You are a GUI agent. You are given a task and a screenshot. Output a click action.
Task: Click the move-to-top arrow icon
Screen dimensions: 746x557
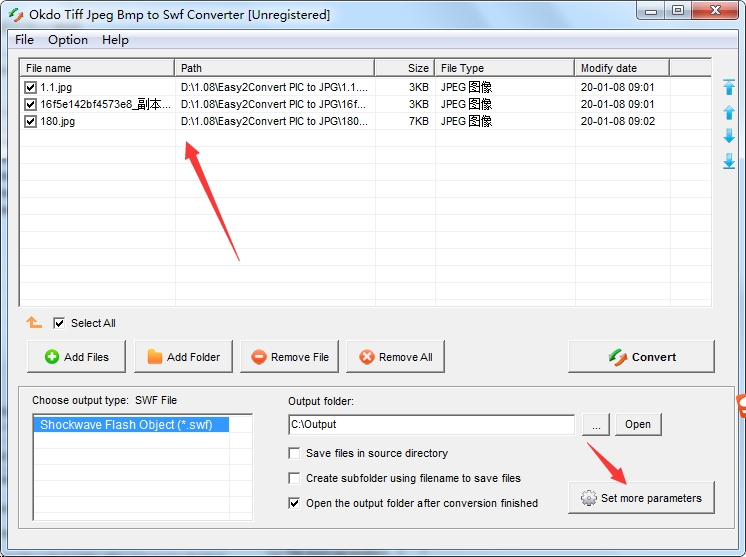pos(729,87)
